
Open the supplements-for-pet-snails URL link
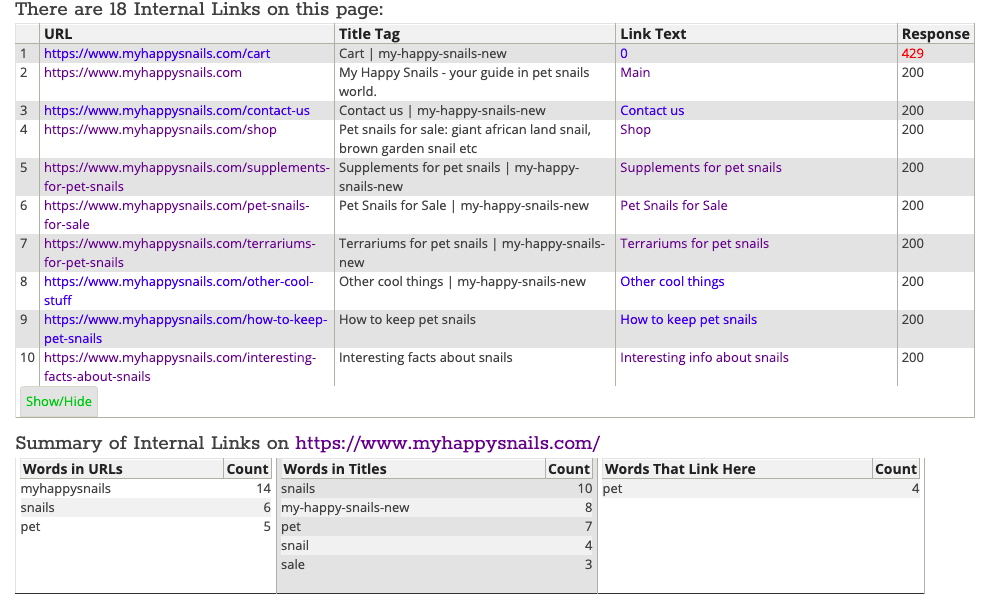pyautogui.click(x=186, y=177)
